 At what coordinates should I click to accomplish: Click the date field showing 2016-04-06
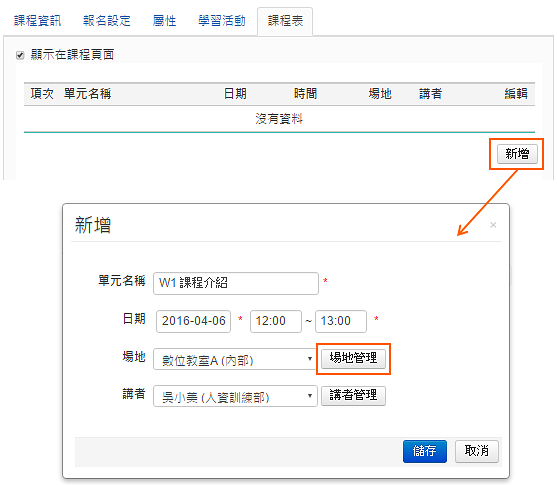point(194,321)
